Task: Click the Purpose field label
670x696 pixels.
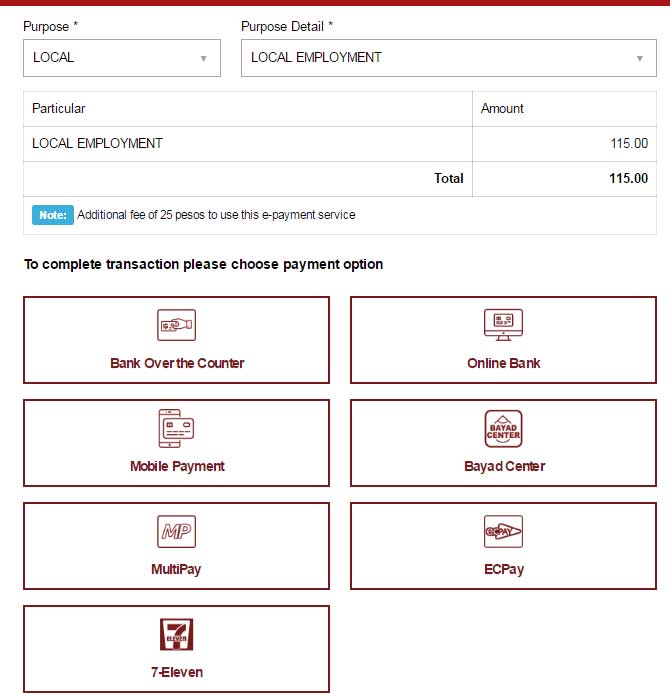Action: (50, 27)
